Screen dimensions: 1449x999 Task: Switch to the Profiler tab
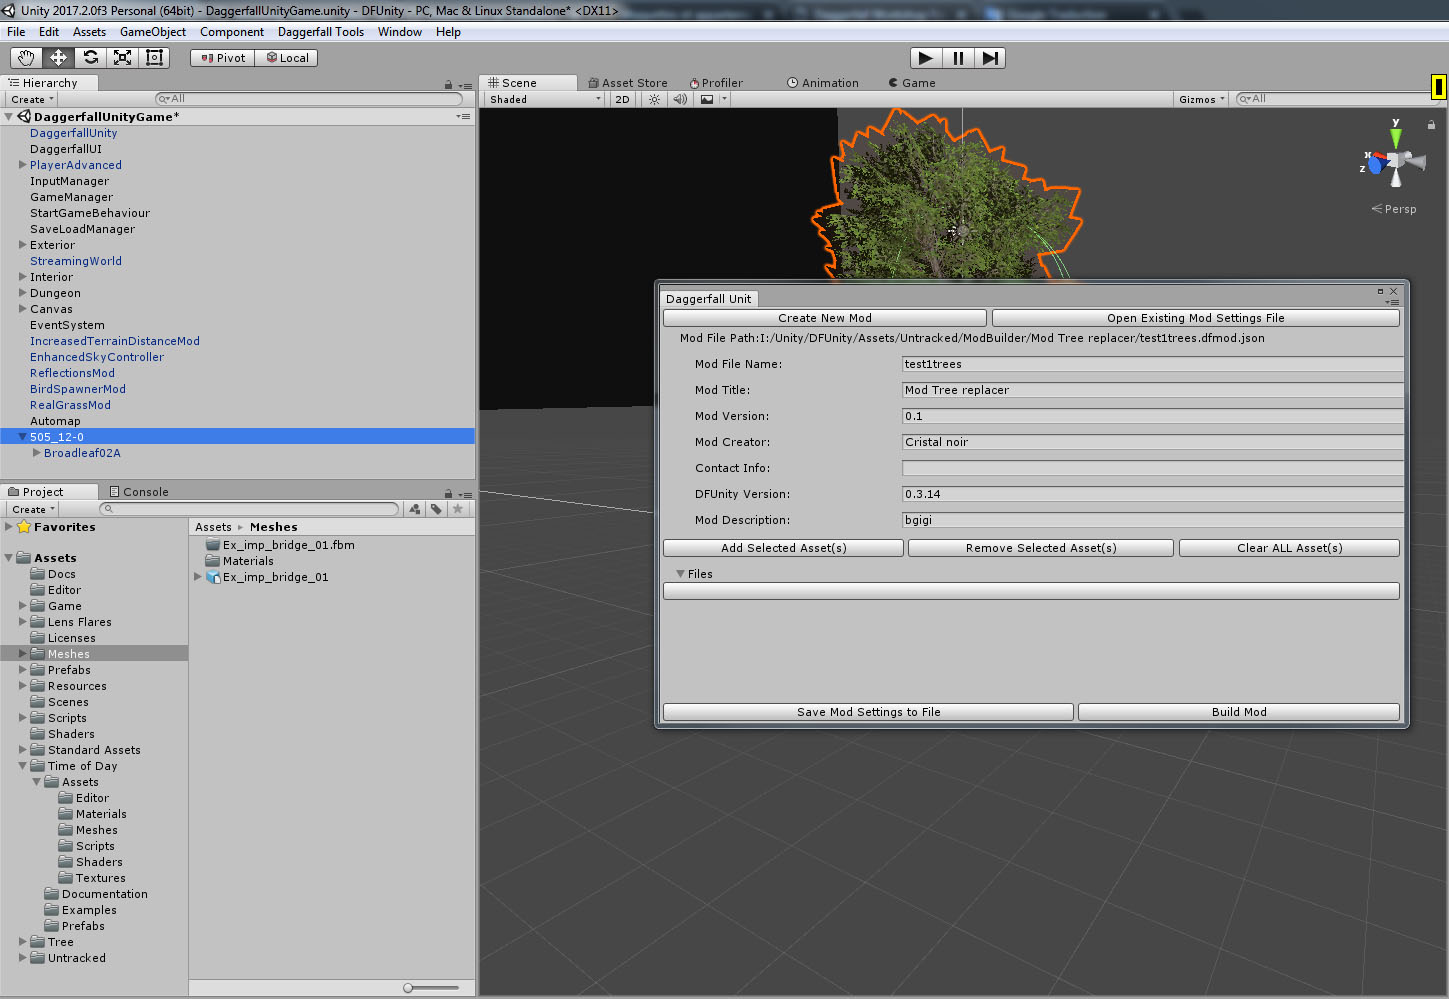[716, 83]
